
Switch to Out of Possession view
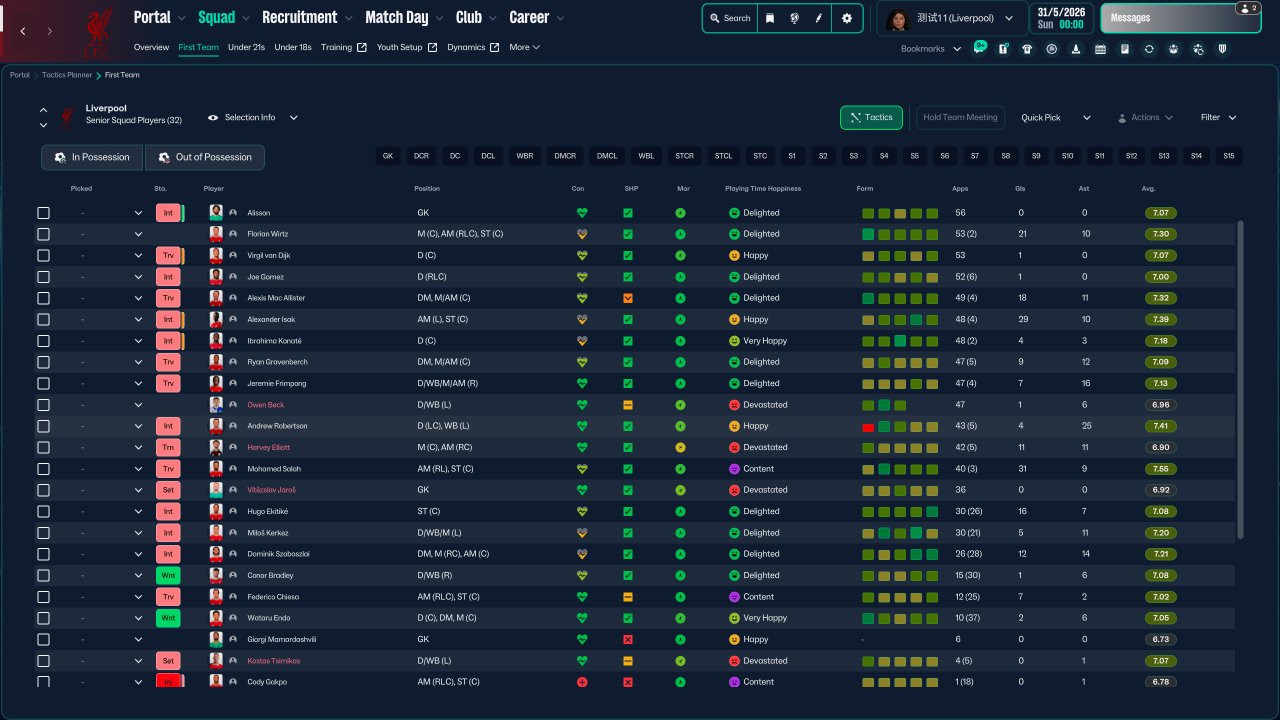click(x=205, y=157)
